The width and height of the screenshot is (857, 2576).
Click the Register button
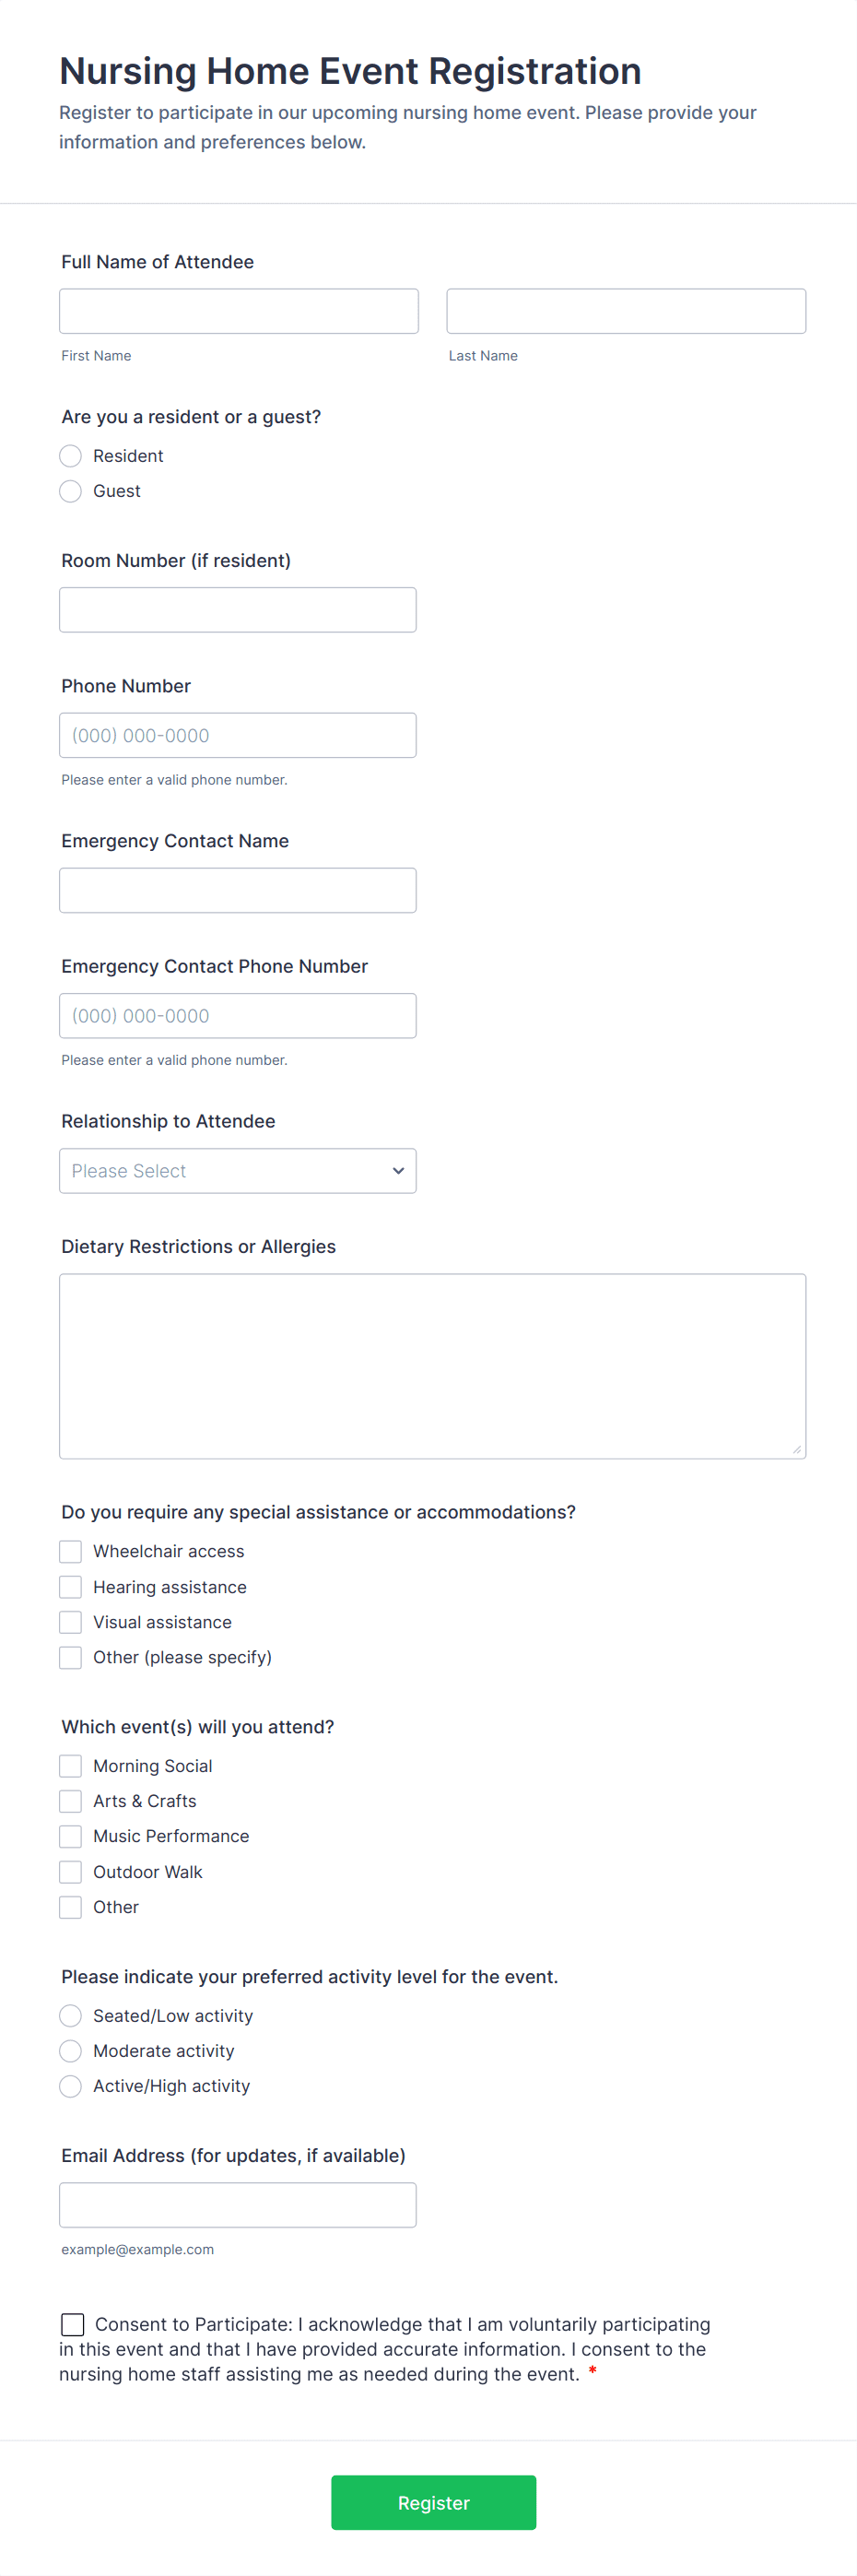[433, 2502]
